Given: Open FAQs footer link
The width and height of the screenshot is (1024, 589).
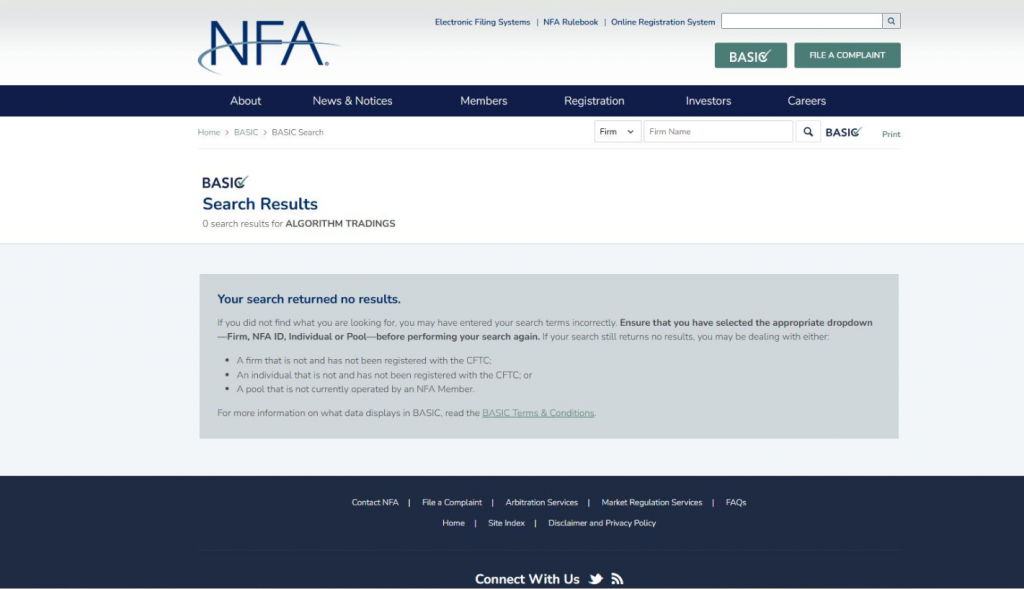Looking at the screenshot, I should pyautogui.click(x=735, y=502).
